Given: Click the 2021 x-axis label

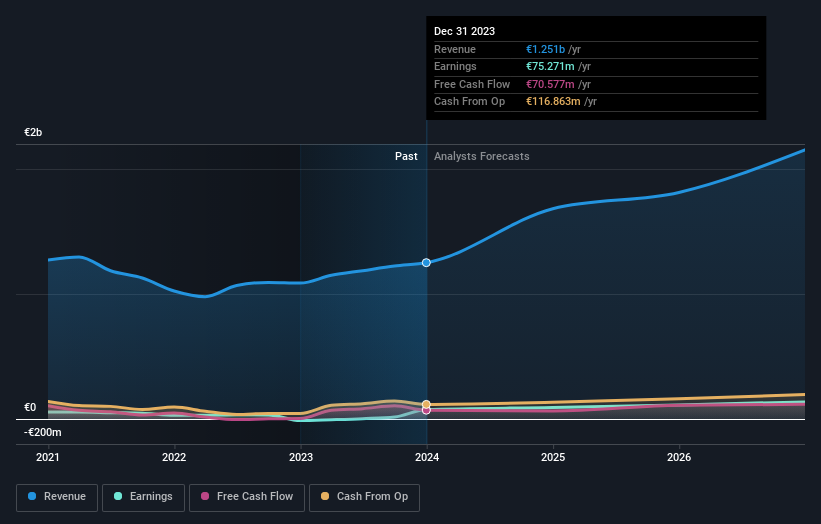Looking at the screenshot, I should [x=48, y=457].
